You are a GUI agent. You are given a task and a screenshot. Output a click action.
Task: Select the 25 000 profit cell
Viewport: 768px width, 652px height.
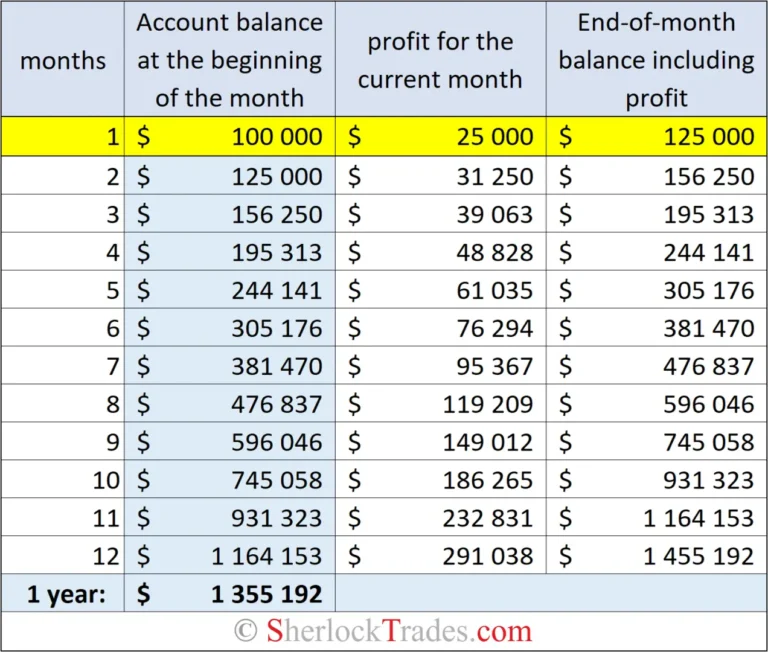495,137
